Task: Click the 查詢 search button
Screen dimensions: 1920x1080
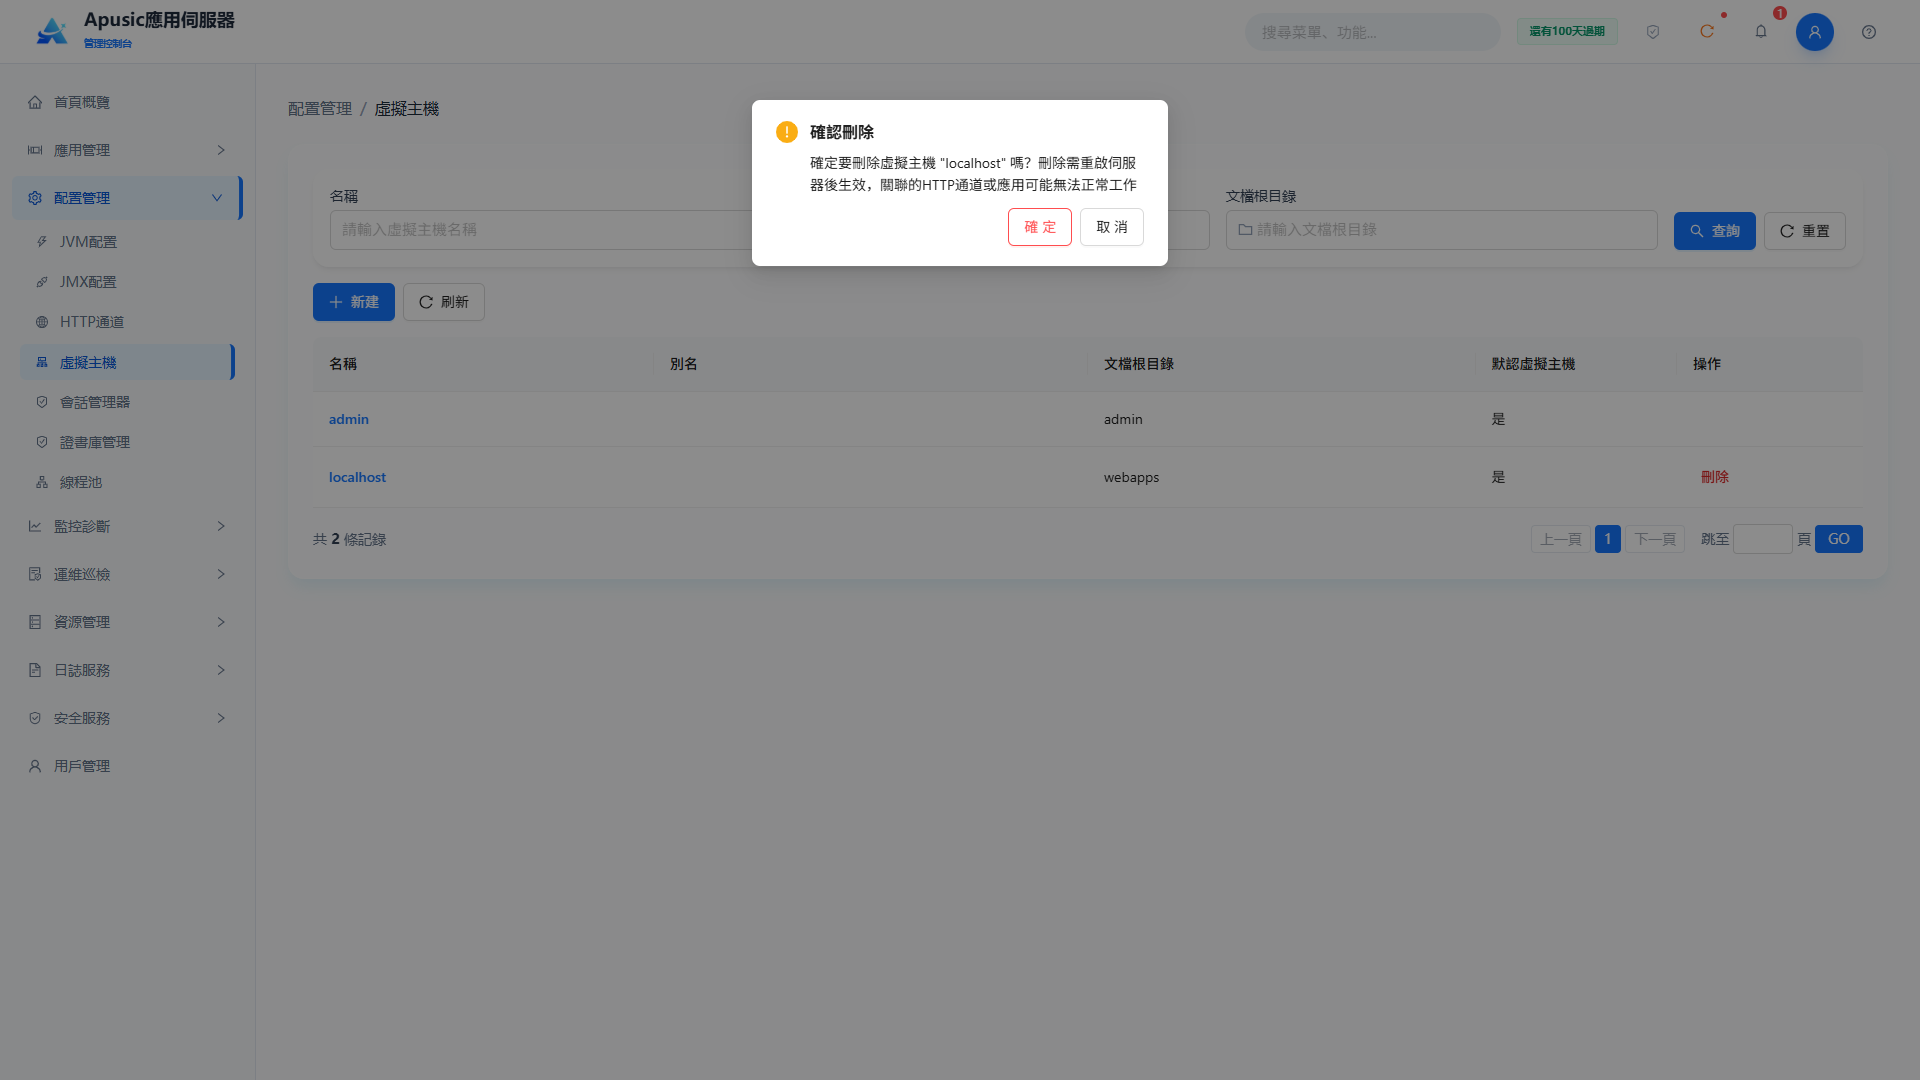Action: click(x=1715, y=231)
